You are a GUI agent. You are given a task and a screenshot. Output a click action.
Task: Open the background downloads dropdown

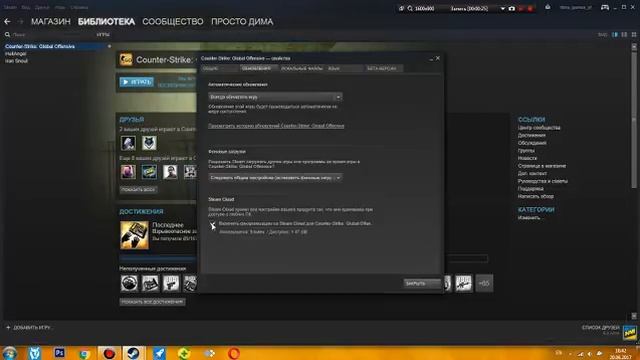click(275, 178)
